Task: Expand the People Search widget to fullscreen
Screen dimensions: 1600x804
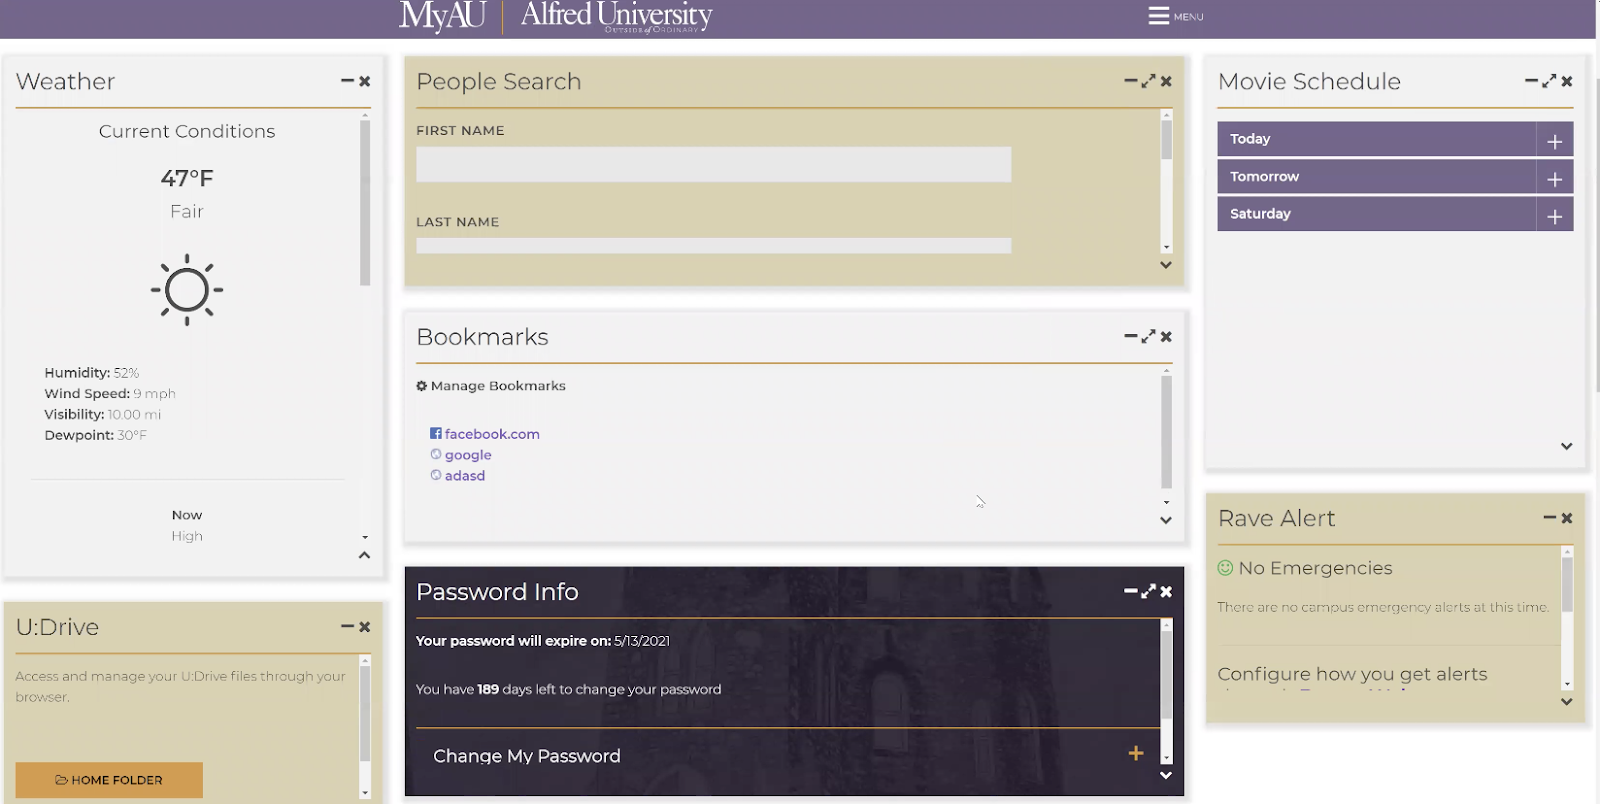Action: (1148, 81)
